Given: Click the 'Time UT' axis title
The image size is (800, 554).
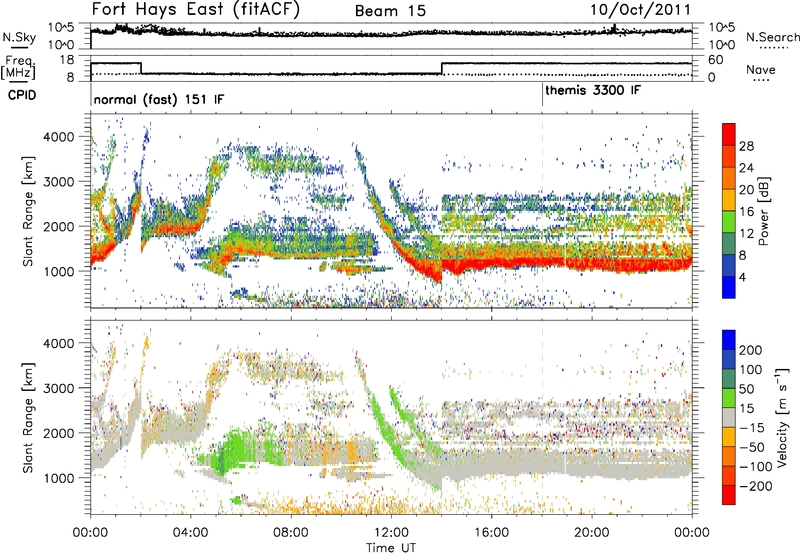Looking at the screenshot, I should [391, 548].
